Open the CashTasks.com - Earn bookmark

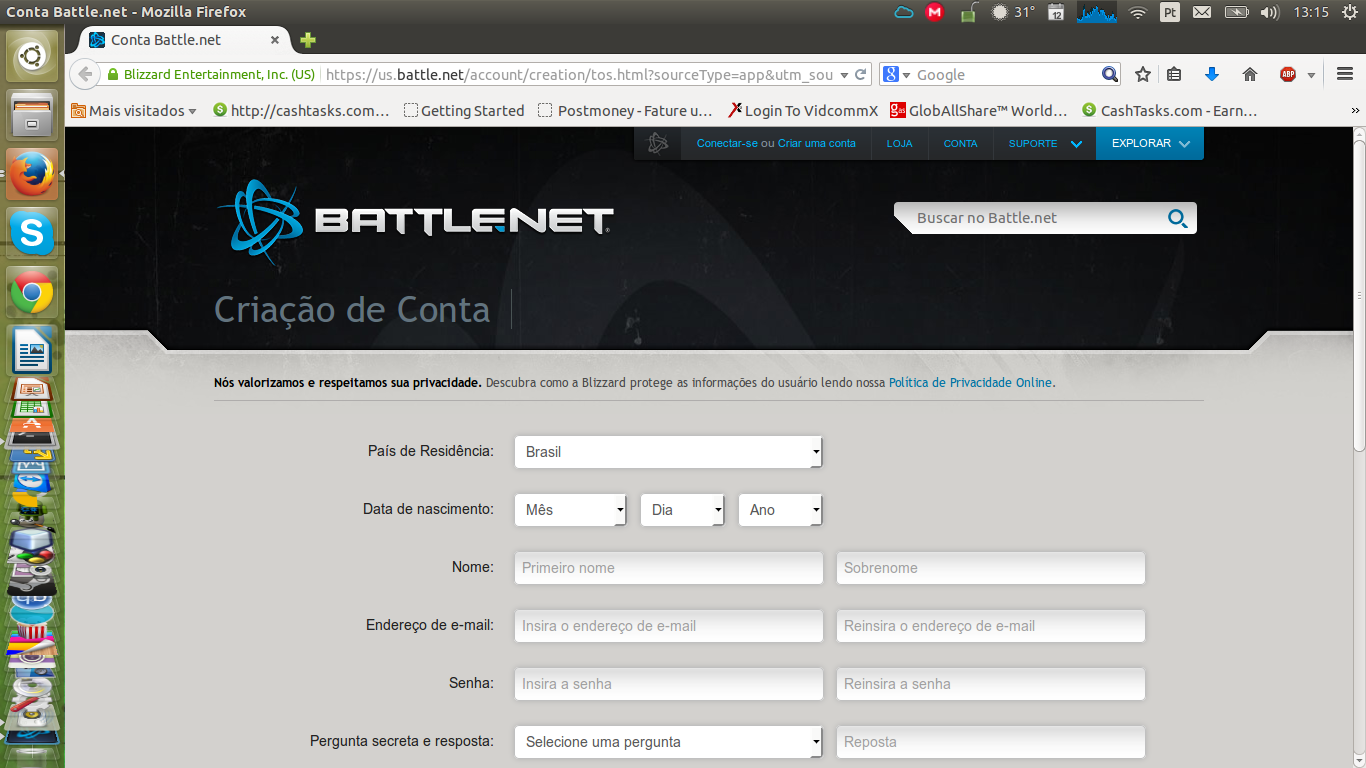[1170, 111]
